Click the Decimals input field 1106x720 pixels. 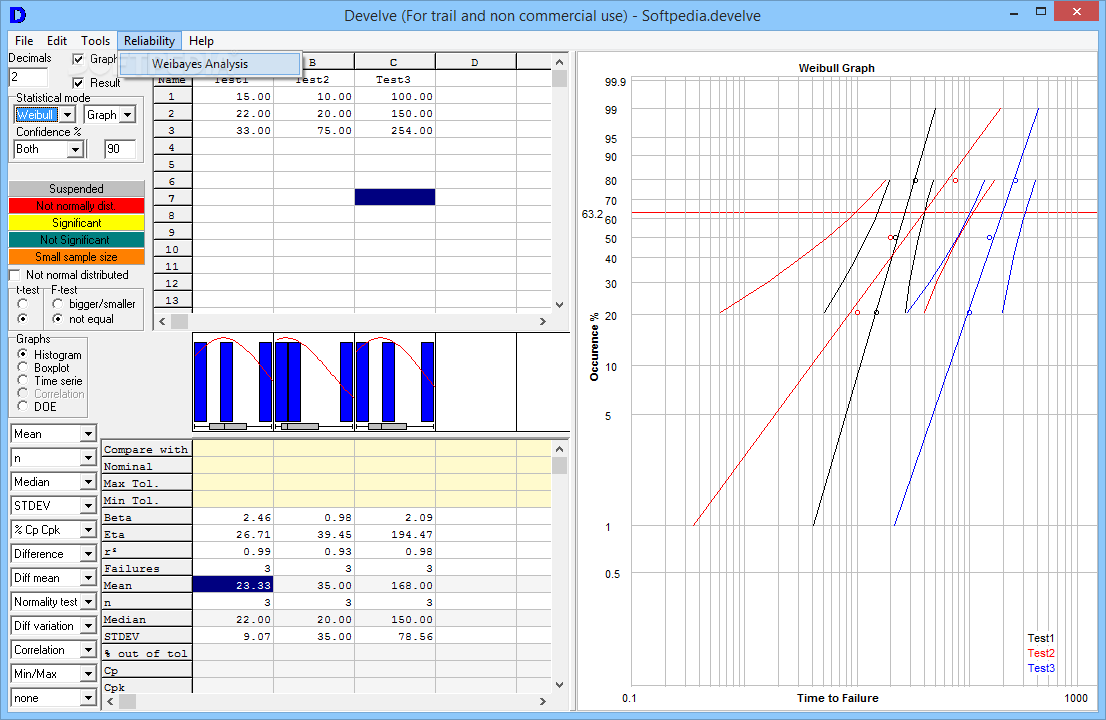click(28, 77)
